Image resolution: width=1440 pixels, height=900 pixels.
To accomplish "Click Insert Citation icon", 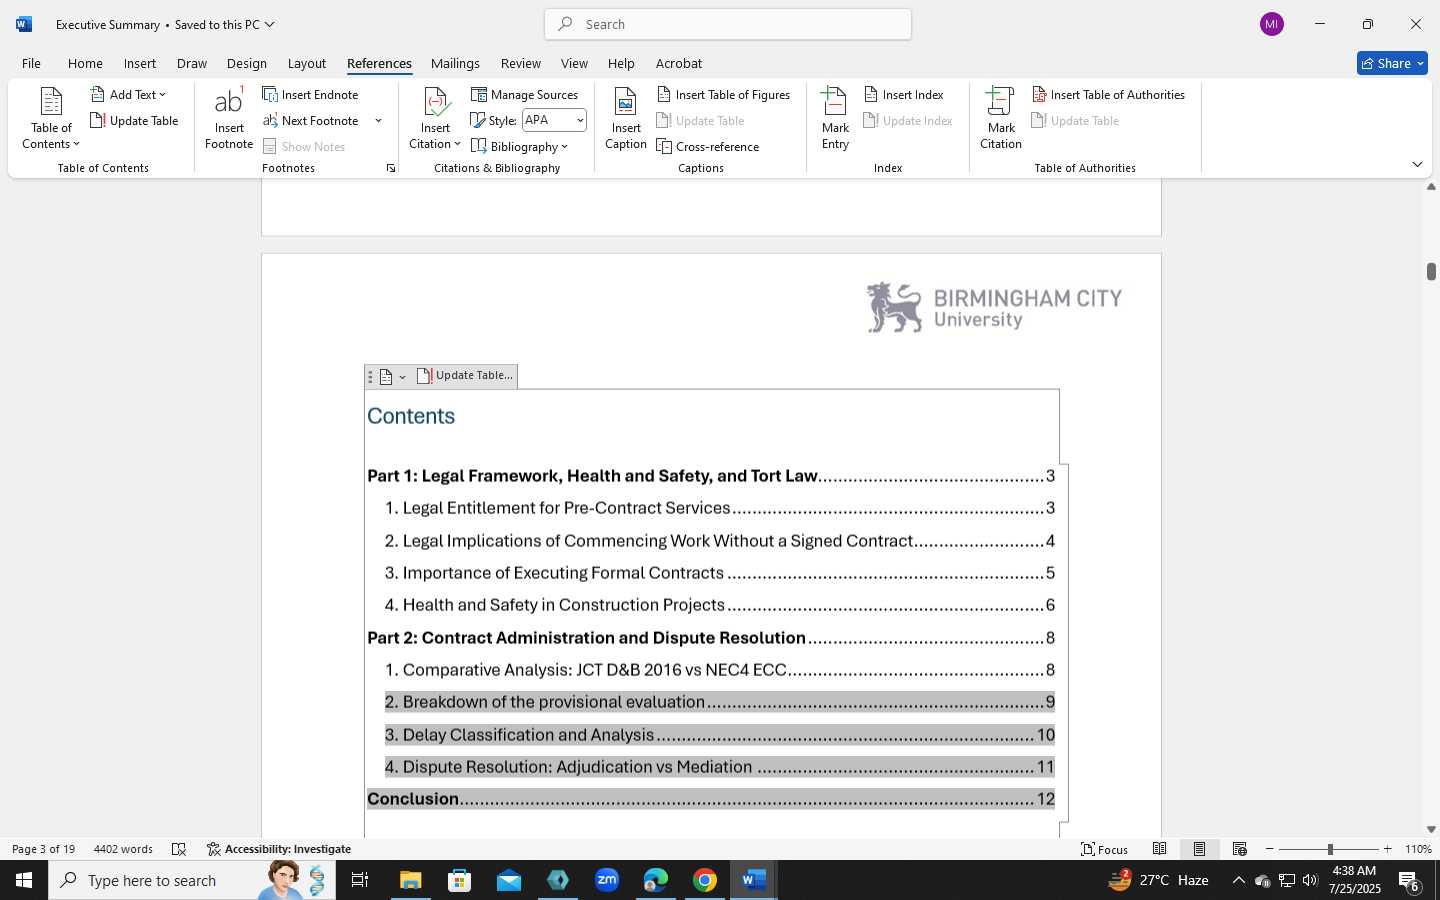I will pyautogui.click(x=435, y=119).
